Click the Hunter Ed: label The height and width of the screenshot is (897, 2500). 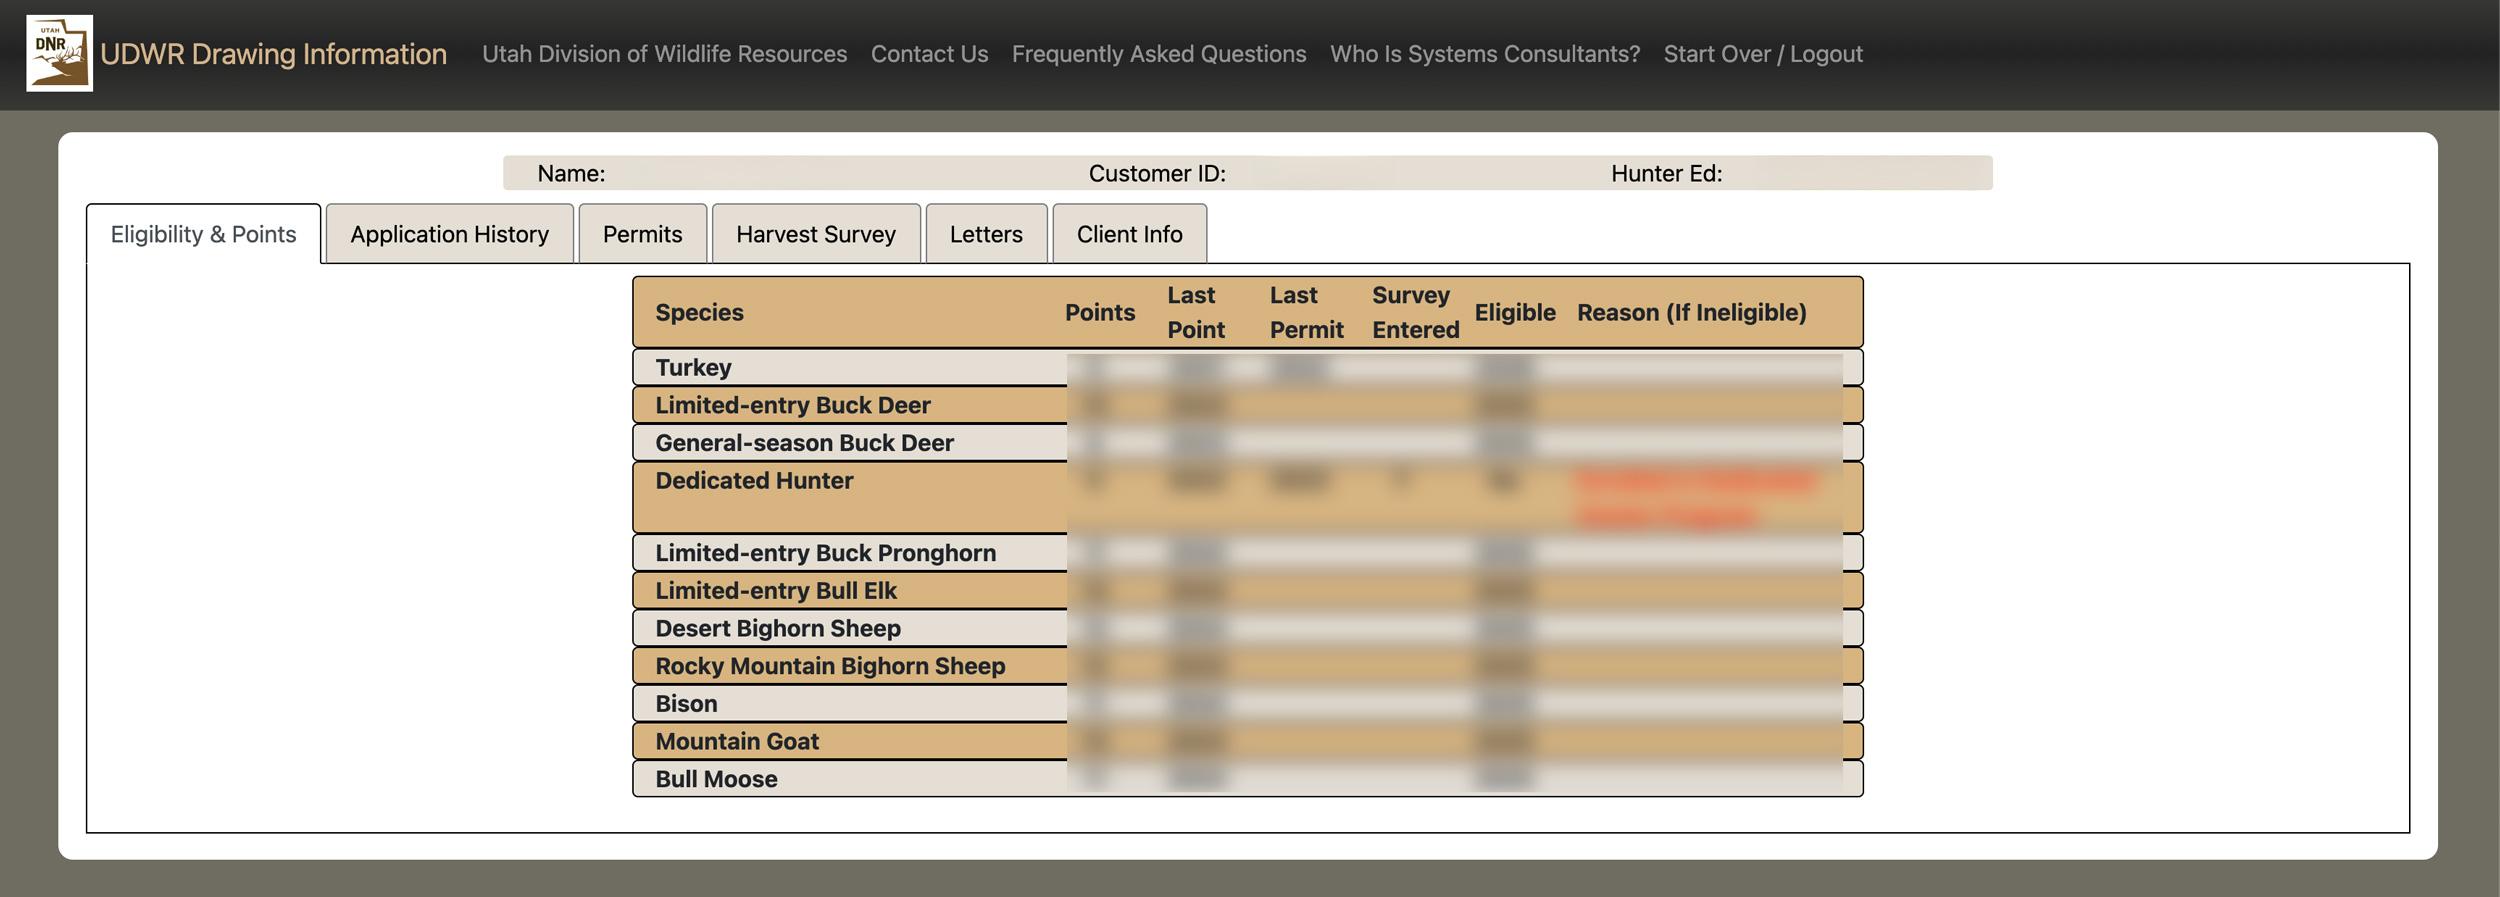pos(1666,173)
